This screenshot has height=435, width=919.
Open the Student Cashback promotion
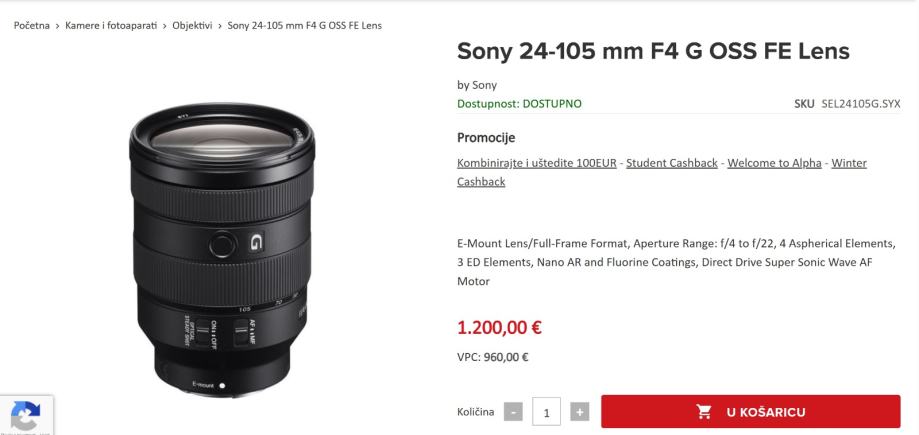(672, 163)
